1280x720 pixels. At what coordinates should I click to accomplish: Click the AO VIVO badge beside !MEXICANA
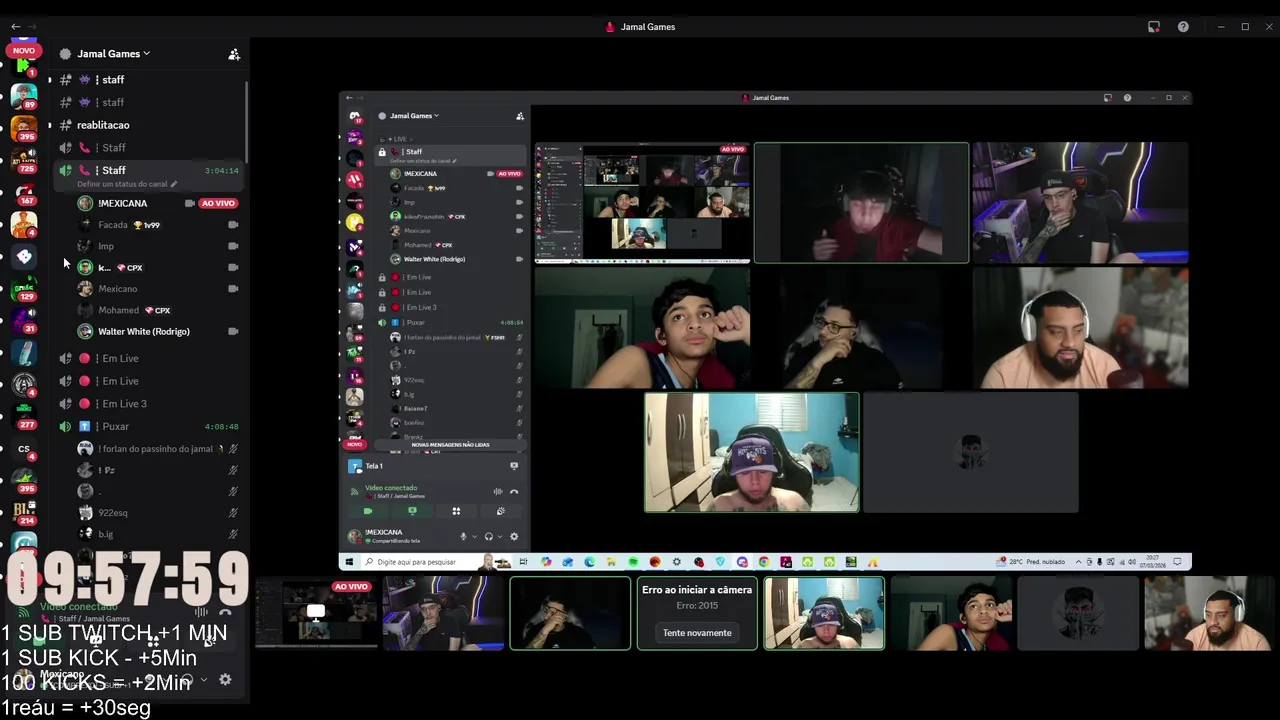coord(218,204)
